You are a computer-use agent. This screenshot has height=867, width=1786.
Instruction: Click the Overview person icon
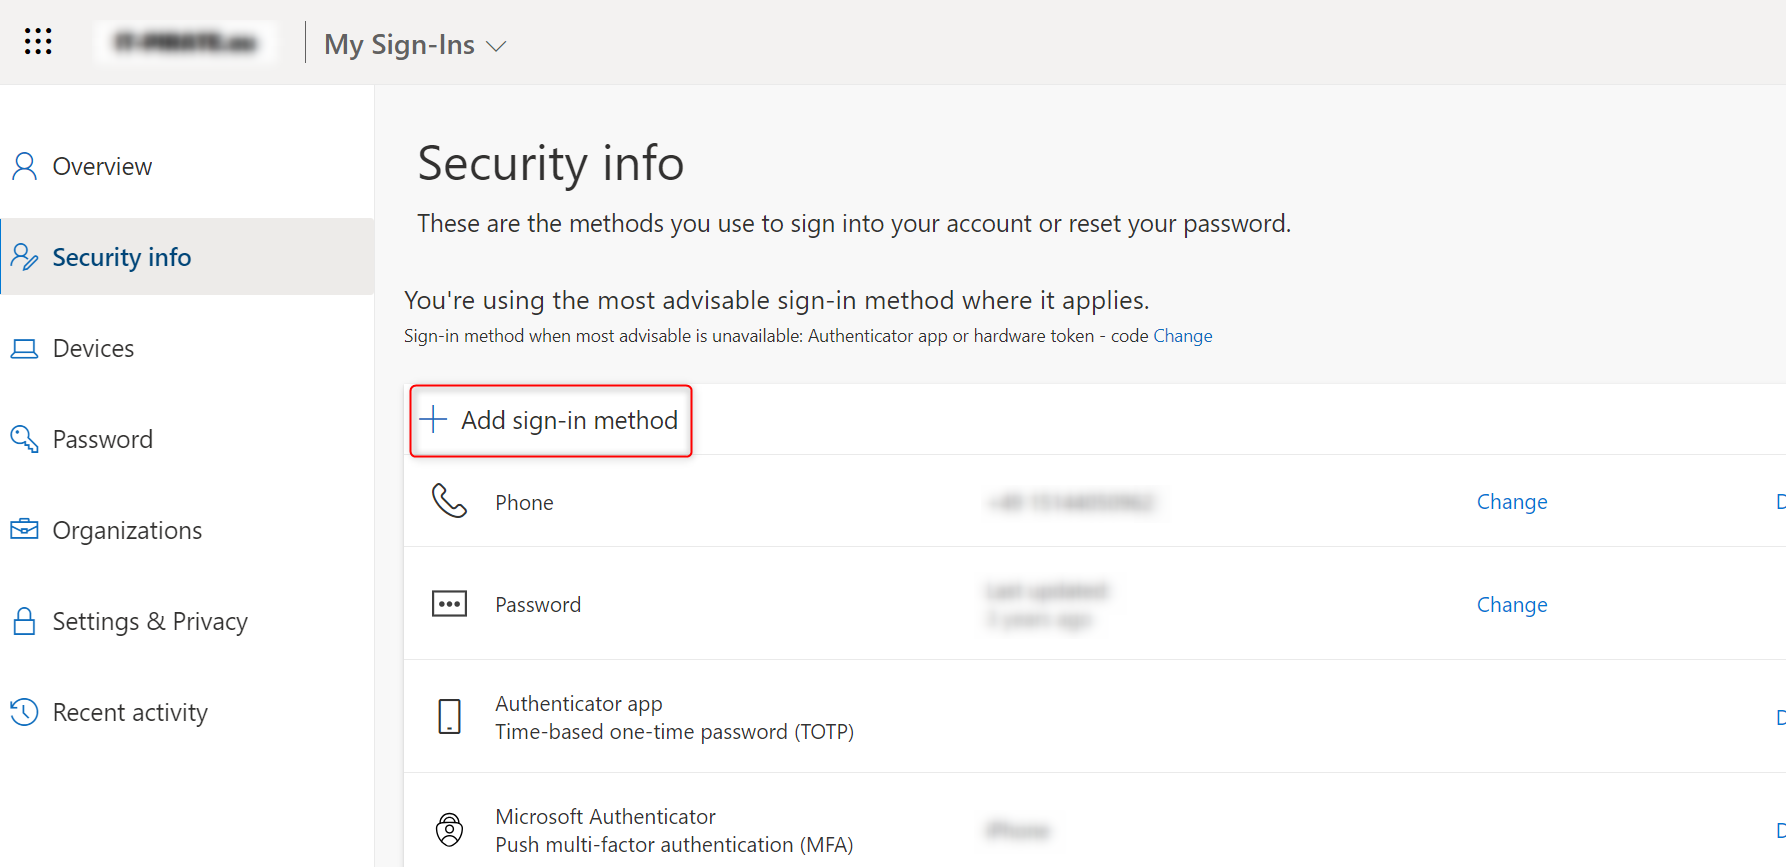24,166
